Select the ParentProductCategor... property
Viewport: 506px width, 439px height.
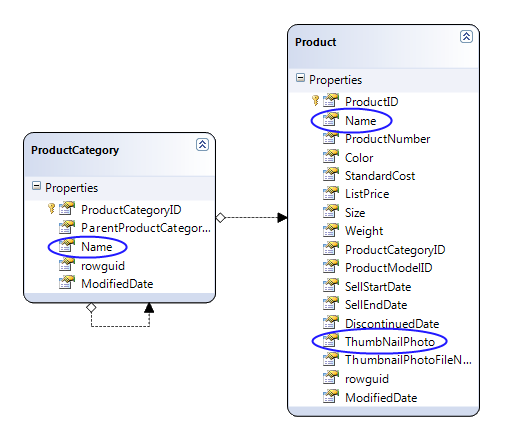pos(146,228)
